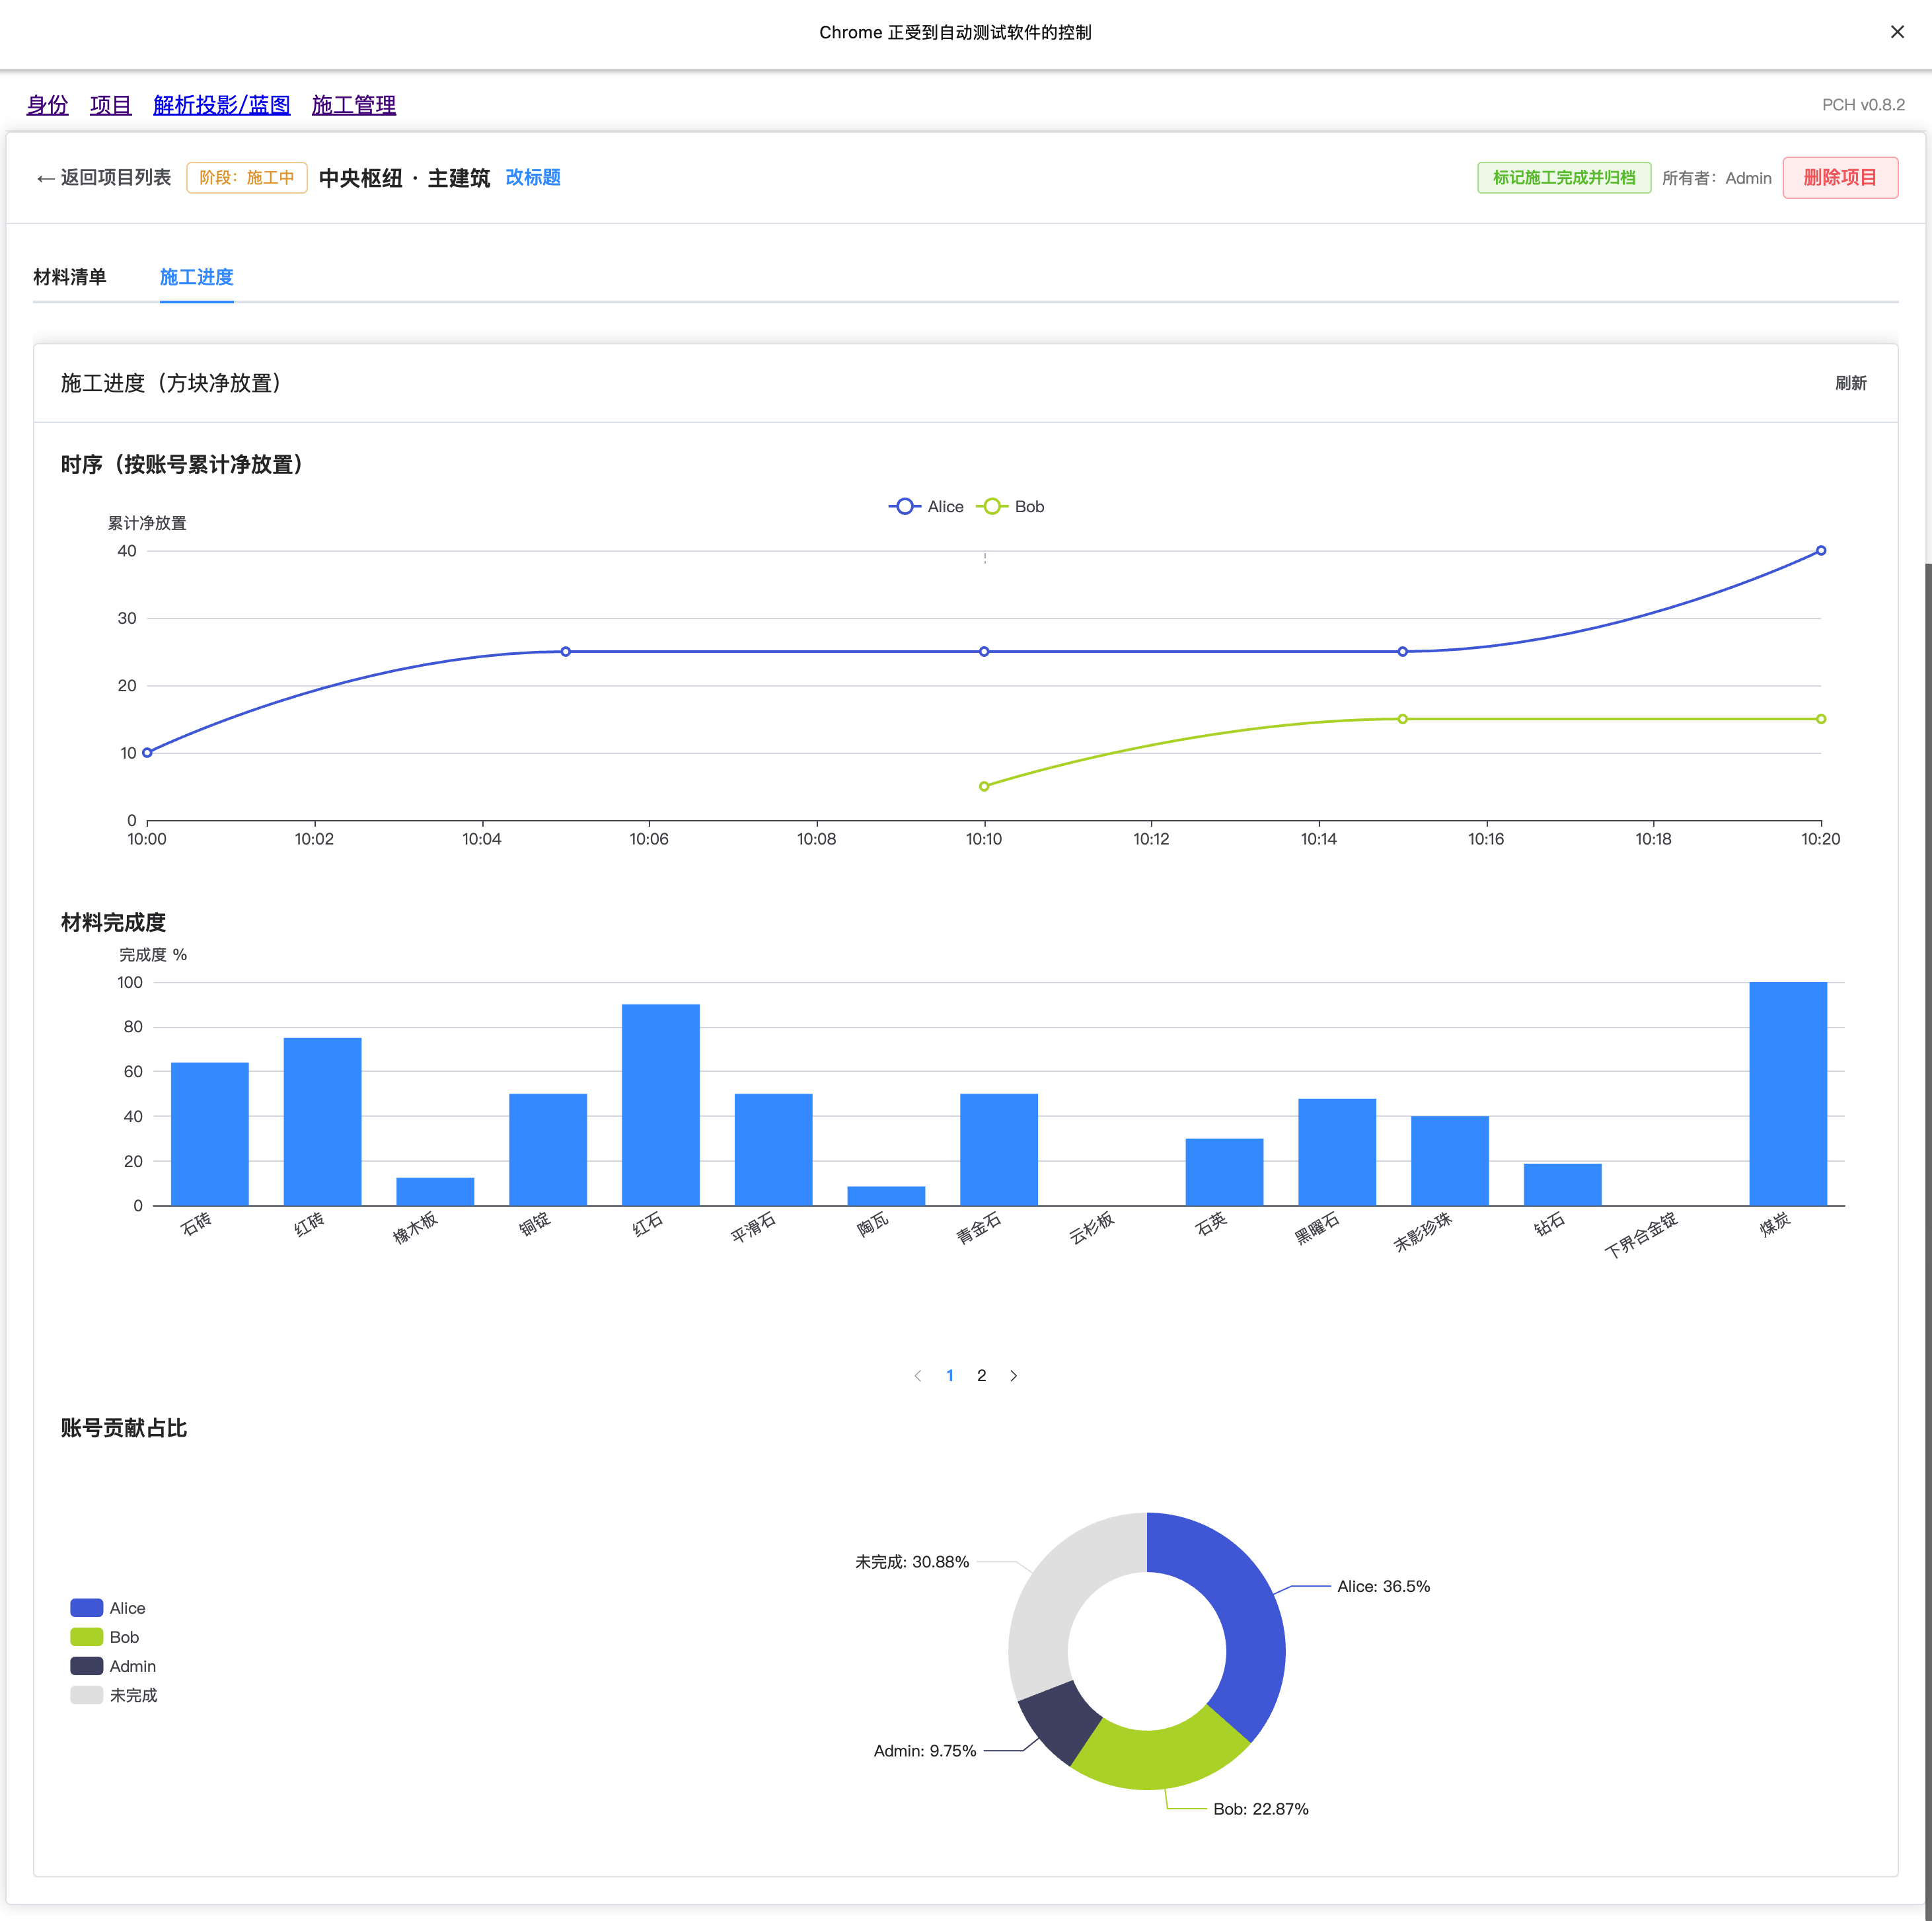Click the Bob: 22.87% pie label
Viewport: 1932px width, 1921px height.
point(1260,1809)
